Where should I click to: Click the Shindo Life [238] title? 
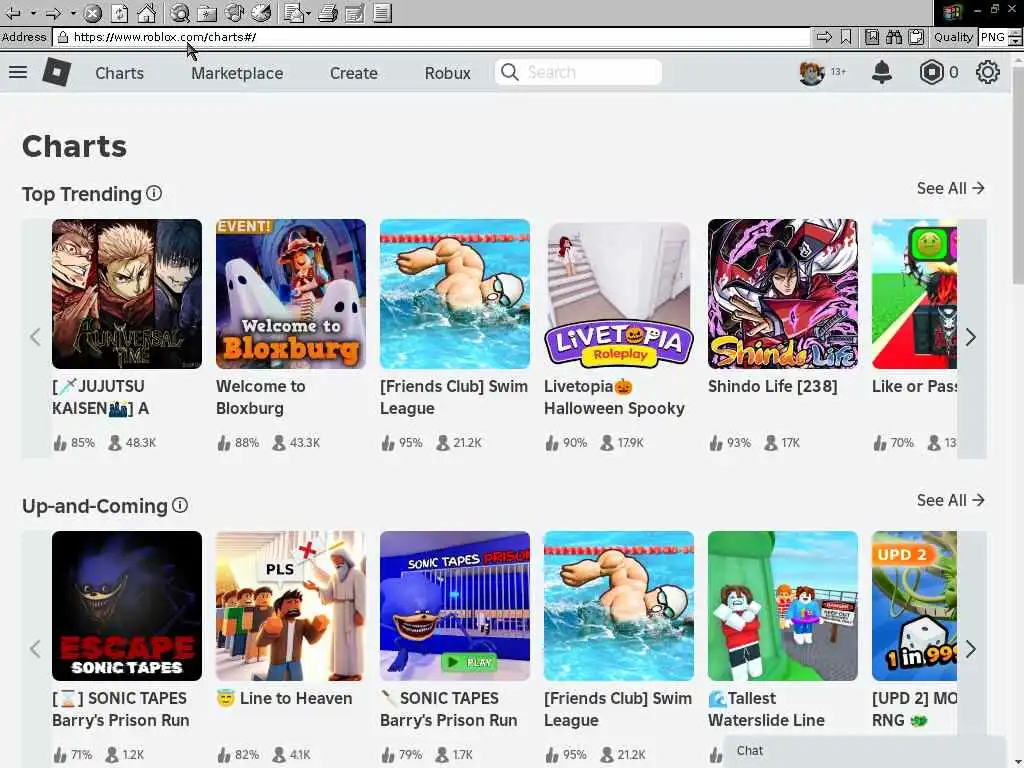tap(773, 386)
